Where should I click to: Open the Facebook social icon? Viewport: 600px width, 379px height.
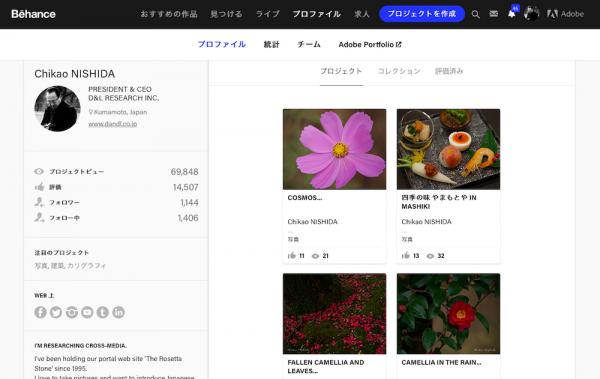pos(41,312)
